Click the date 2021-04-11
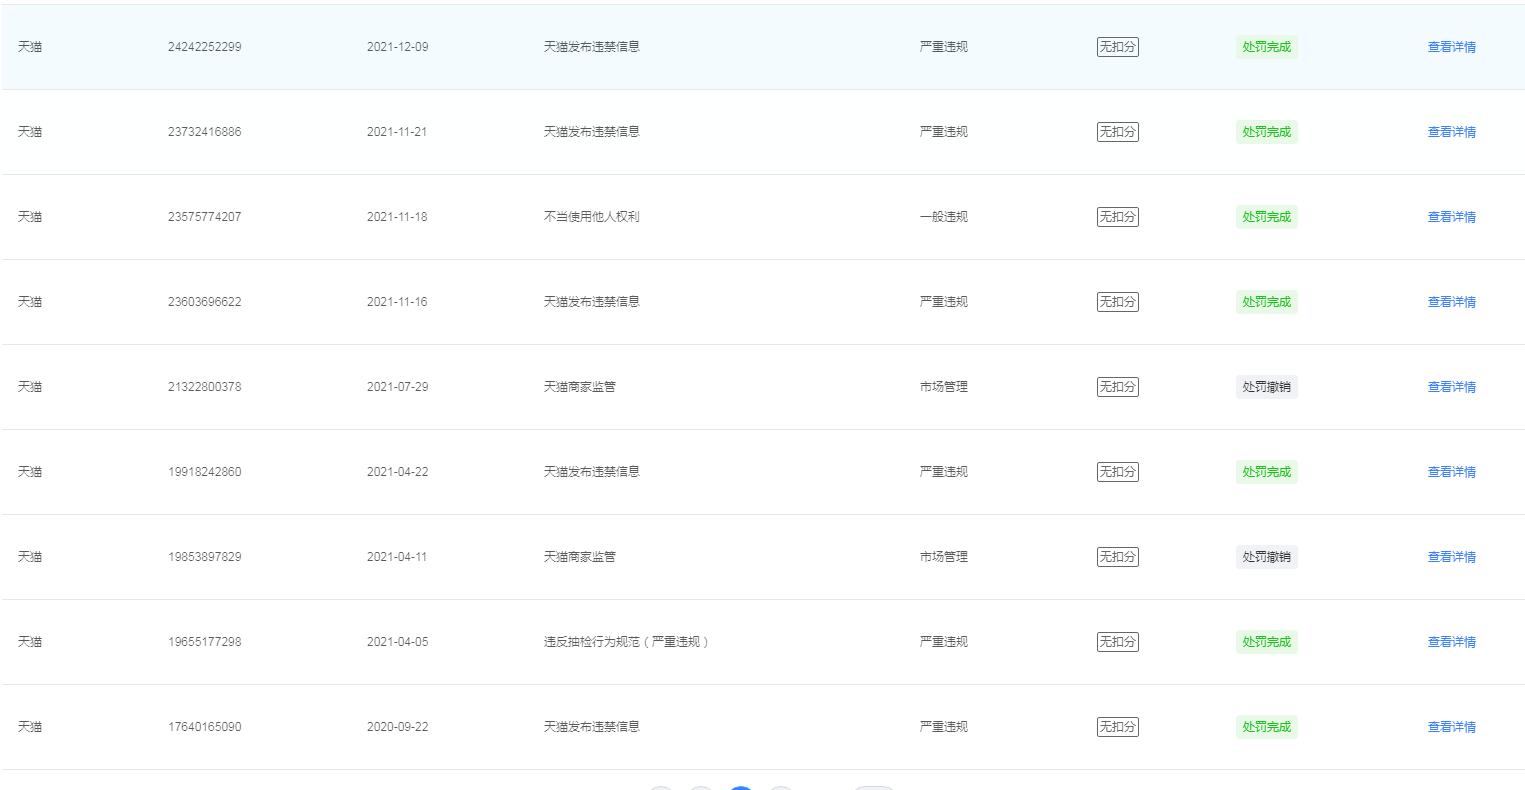This screenshot has width=1525, height=790. pos(397,557)
